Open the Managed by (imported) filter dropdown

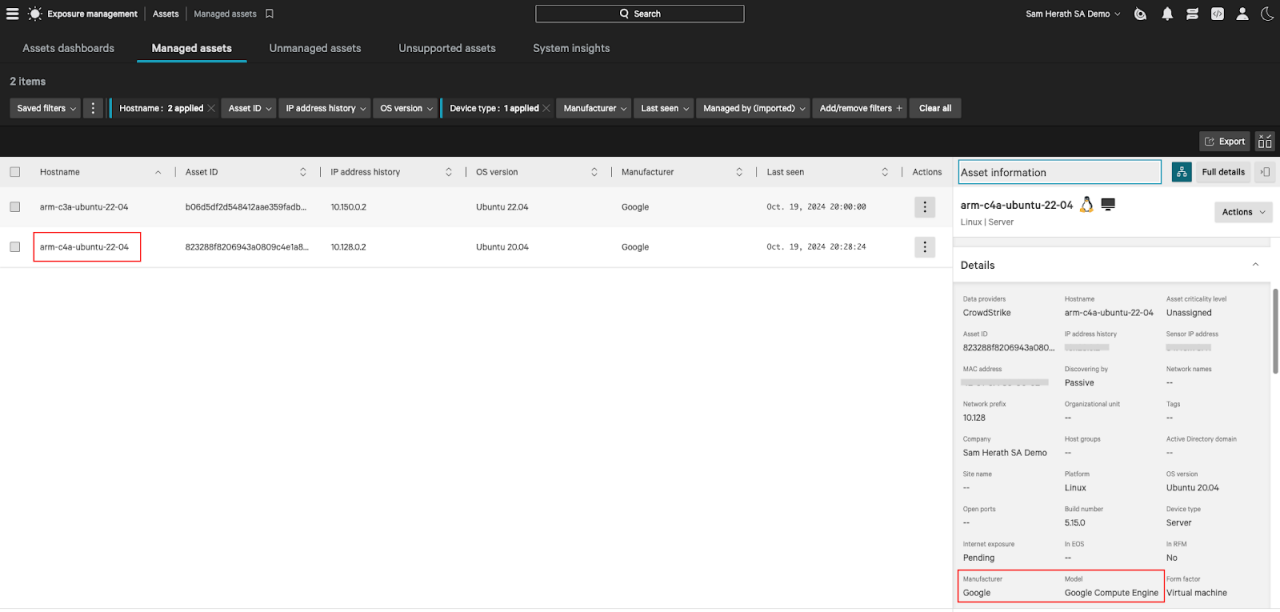(x=753, y=108)
